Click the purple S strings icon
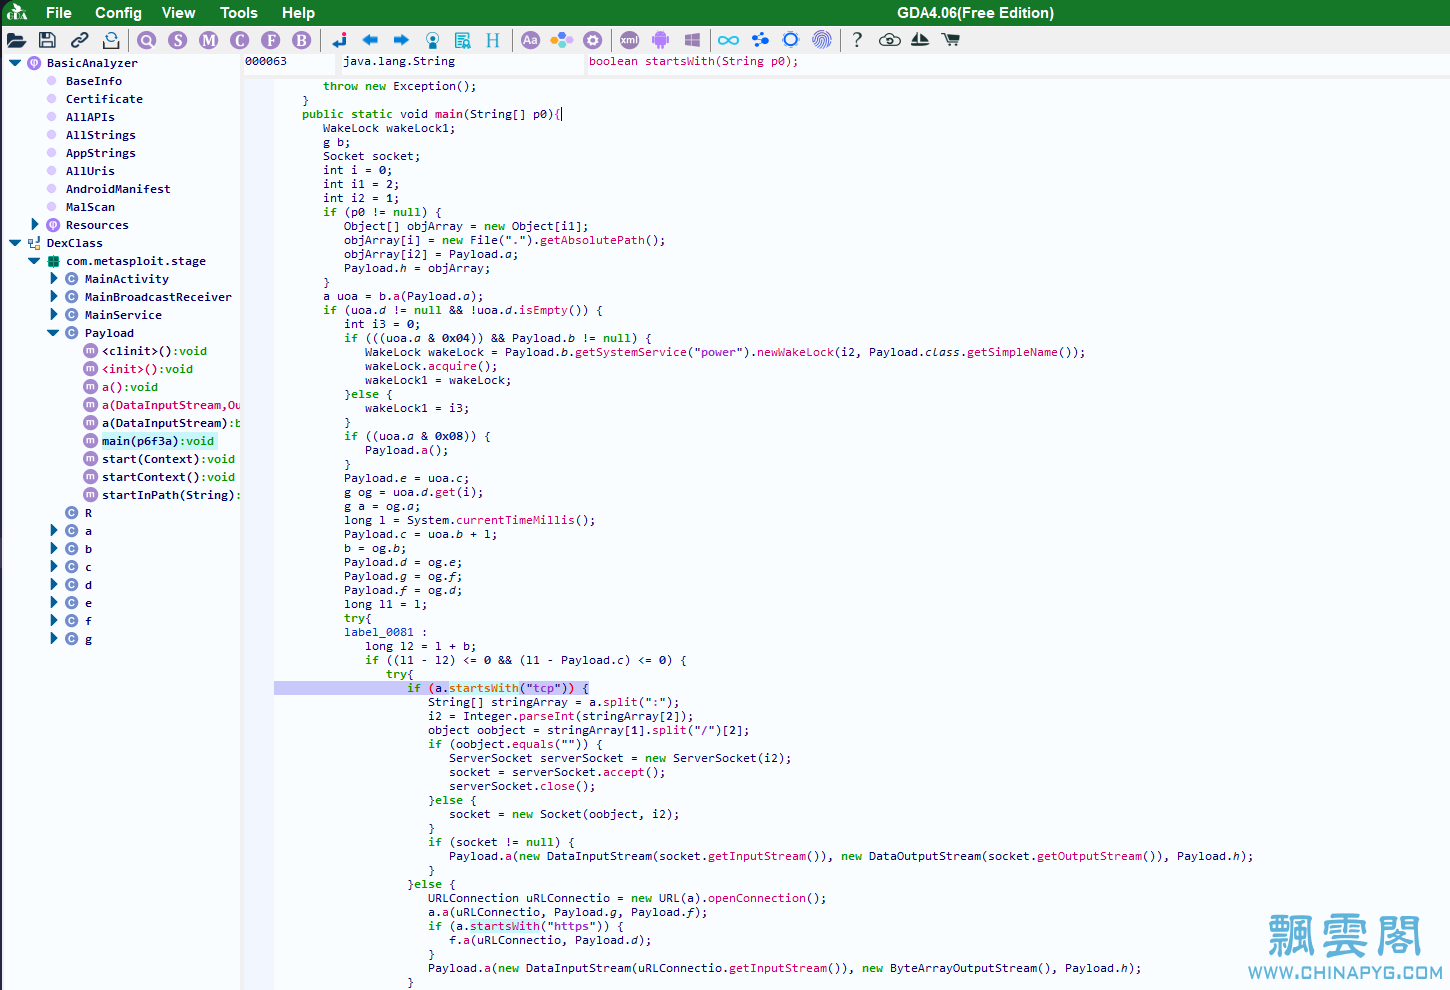This screenshot has height=990, width=1450. 178,40
